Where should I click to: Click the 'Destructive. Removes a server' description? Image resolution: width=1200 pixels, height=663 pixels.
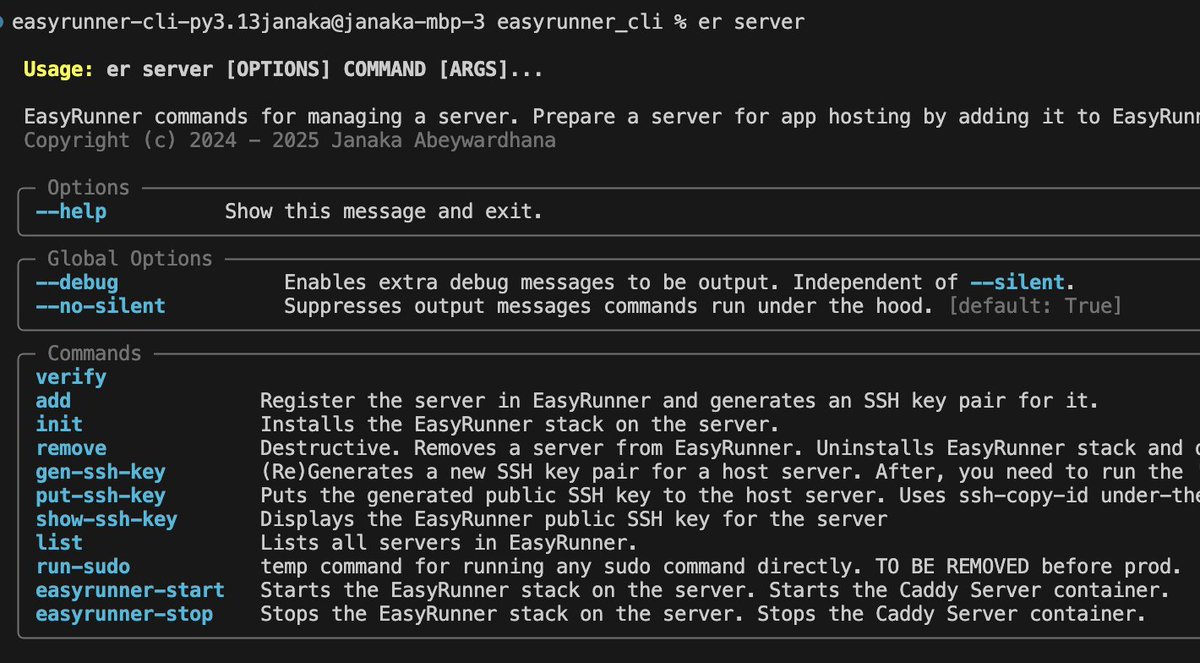431,448
